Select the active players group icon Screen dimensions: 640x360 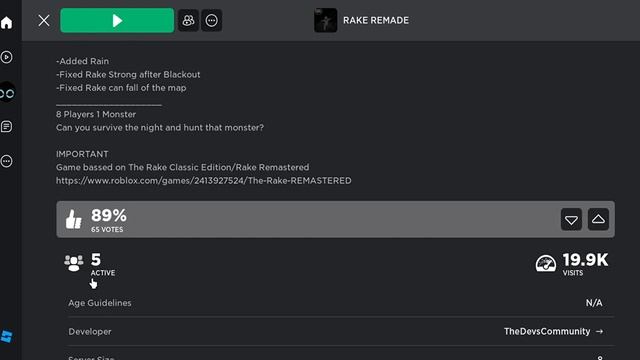(74, 263)
